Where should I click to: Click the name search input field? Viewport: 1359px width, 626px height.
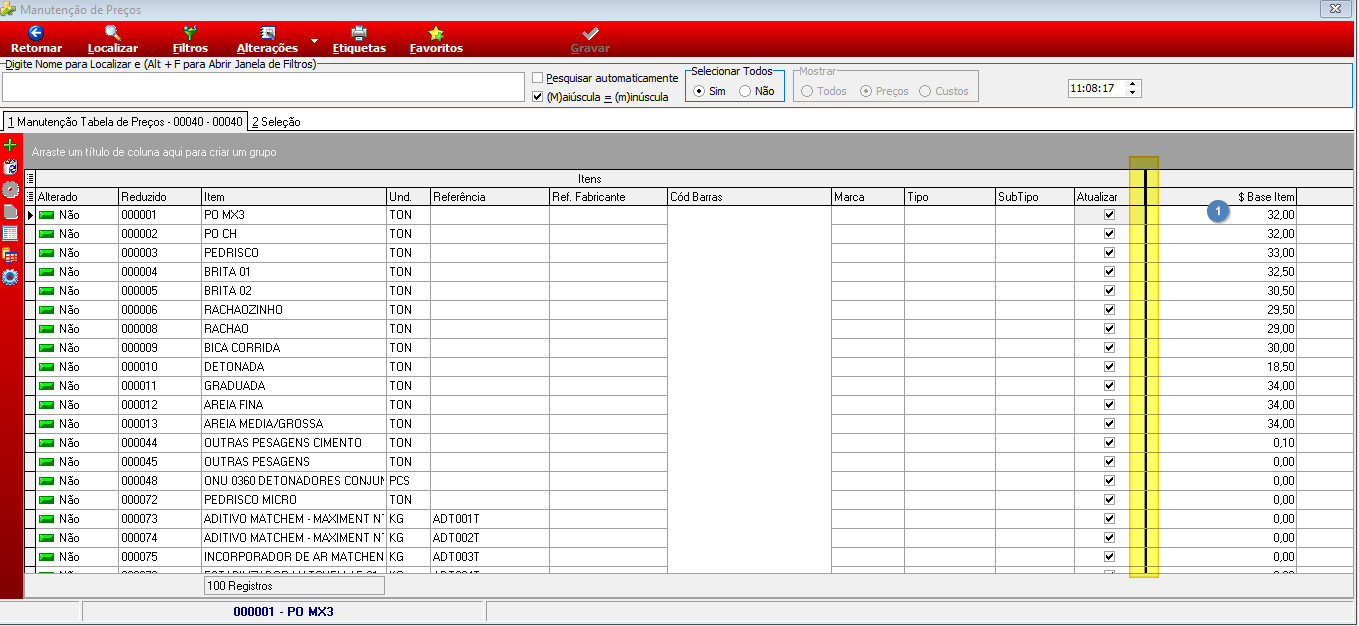(x=264, y=87)
